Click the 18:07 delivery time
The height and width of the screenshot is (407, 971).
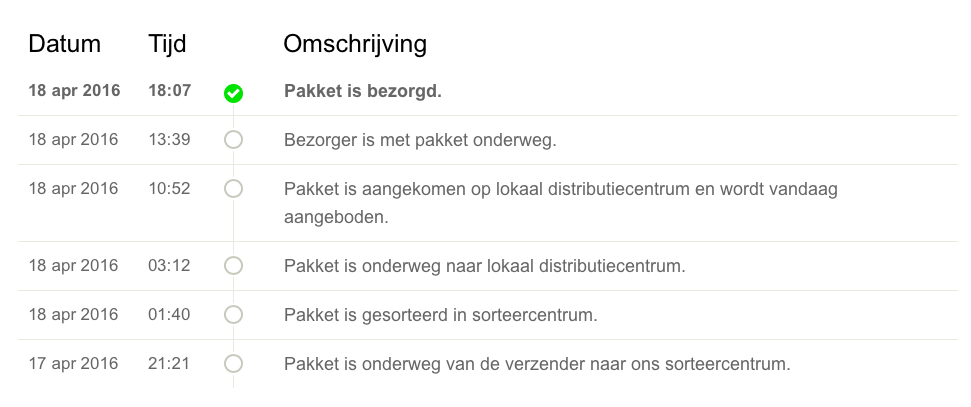tap(170, 90)
